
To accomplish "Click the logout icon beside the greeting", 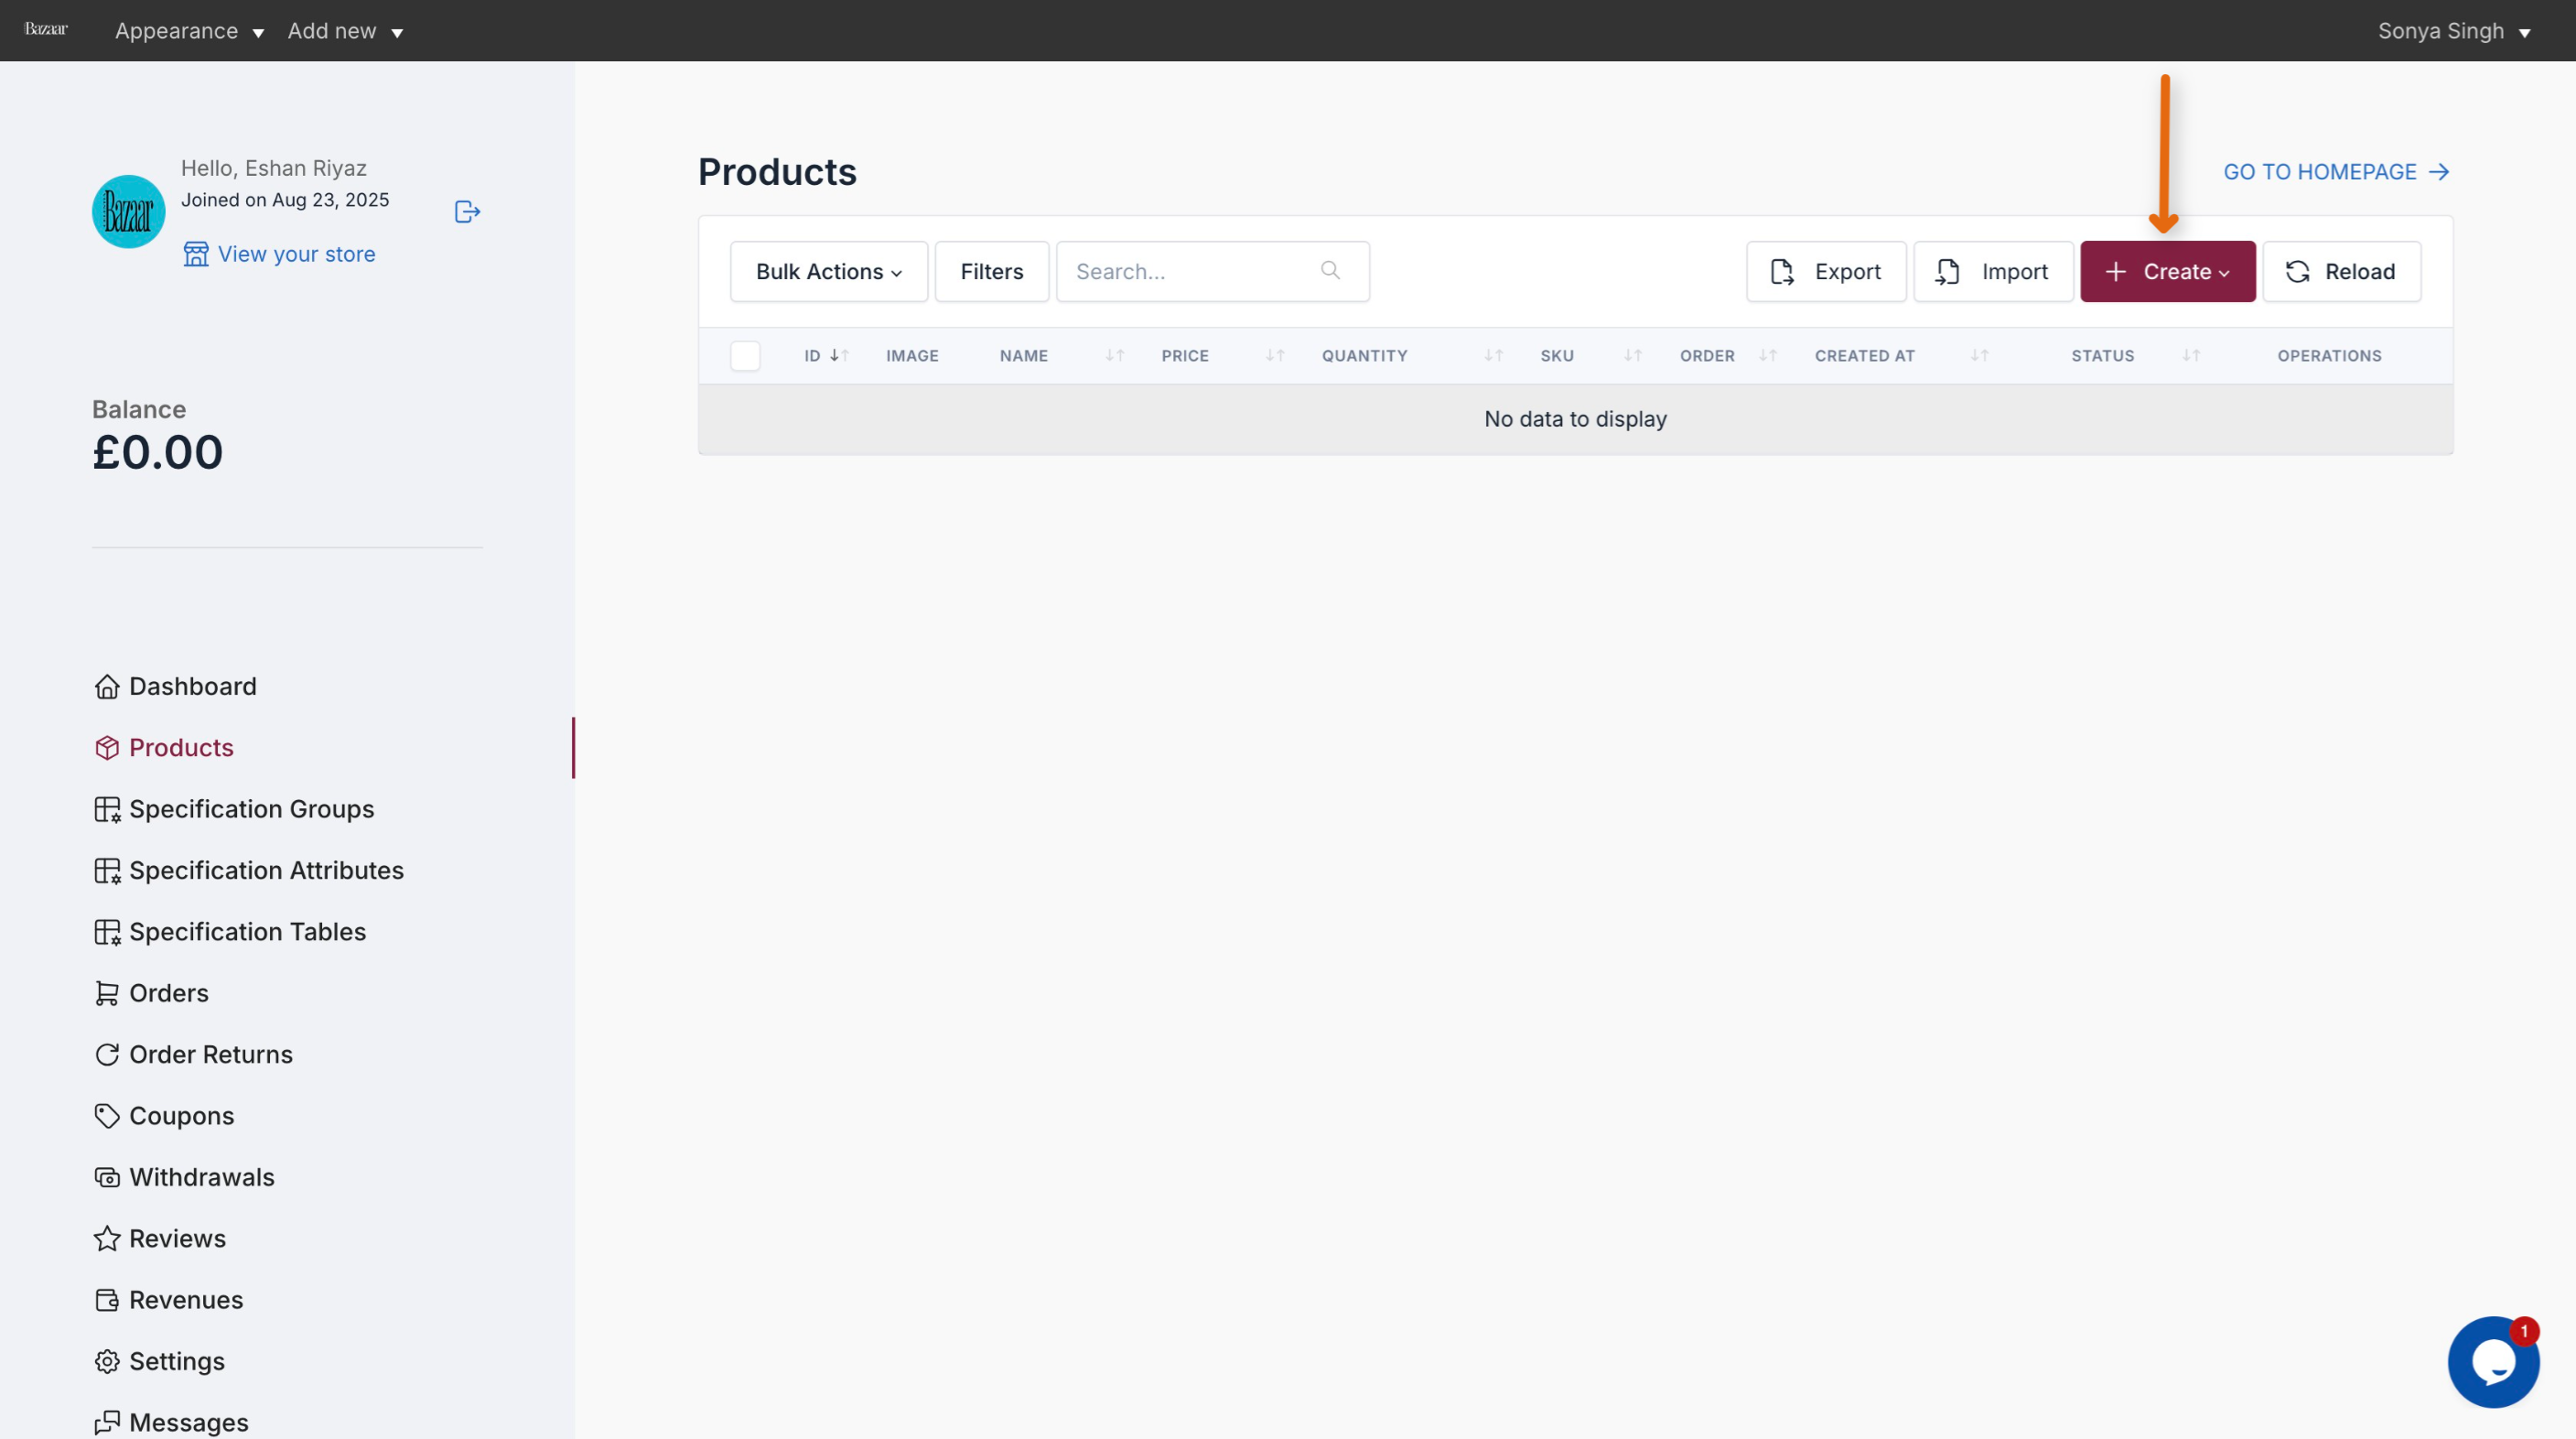I will pyautogui.click(x=468, y=212).
